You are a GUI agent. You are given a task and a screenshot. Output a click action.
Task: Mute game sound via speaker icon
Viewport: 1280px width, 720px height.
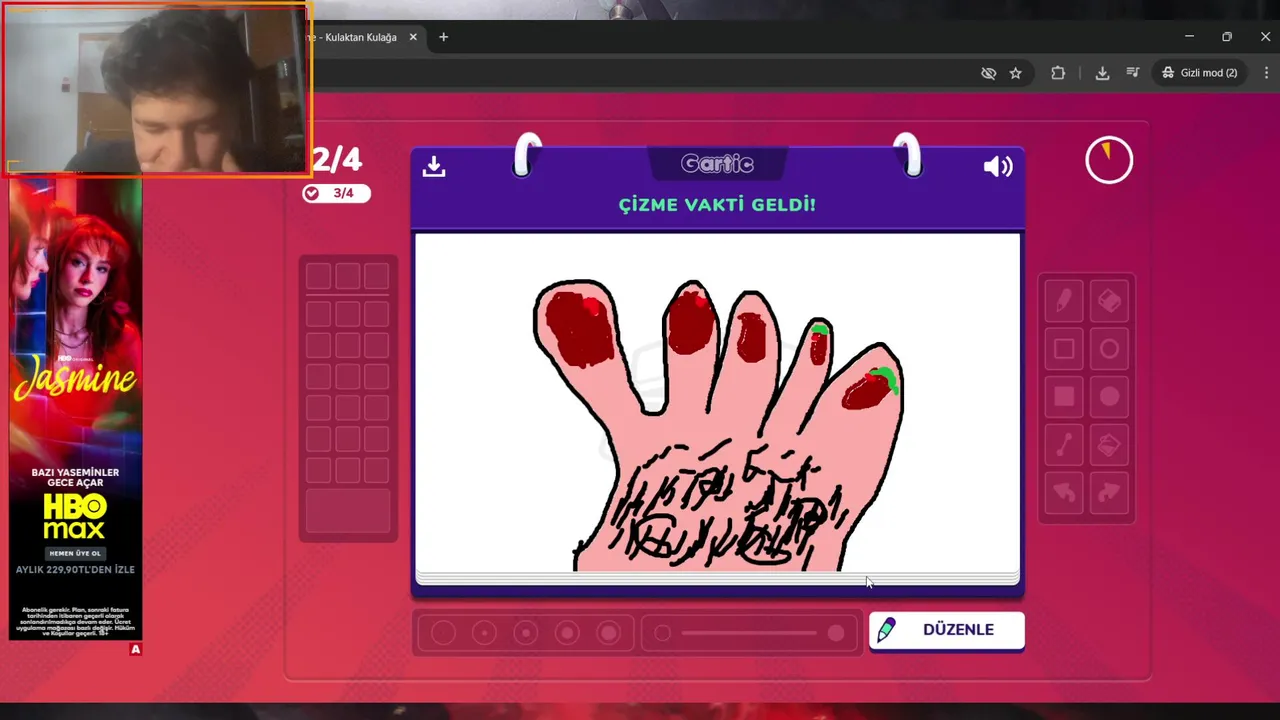[x=998, y=167]
